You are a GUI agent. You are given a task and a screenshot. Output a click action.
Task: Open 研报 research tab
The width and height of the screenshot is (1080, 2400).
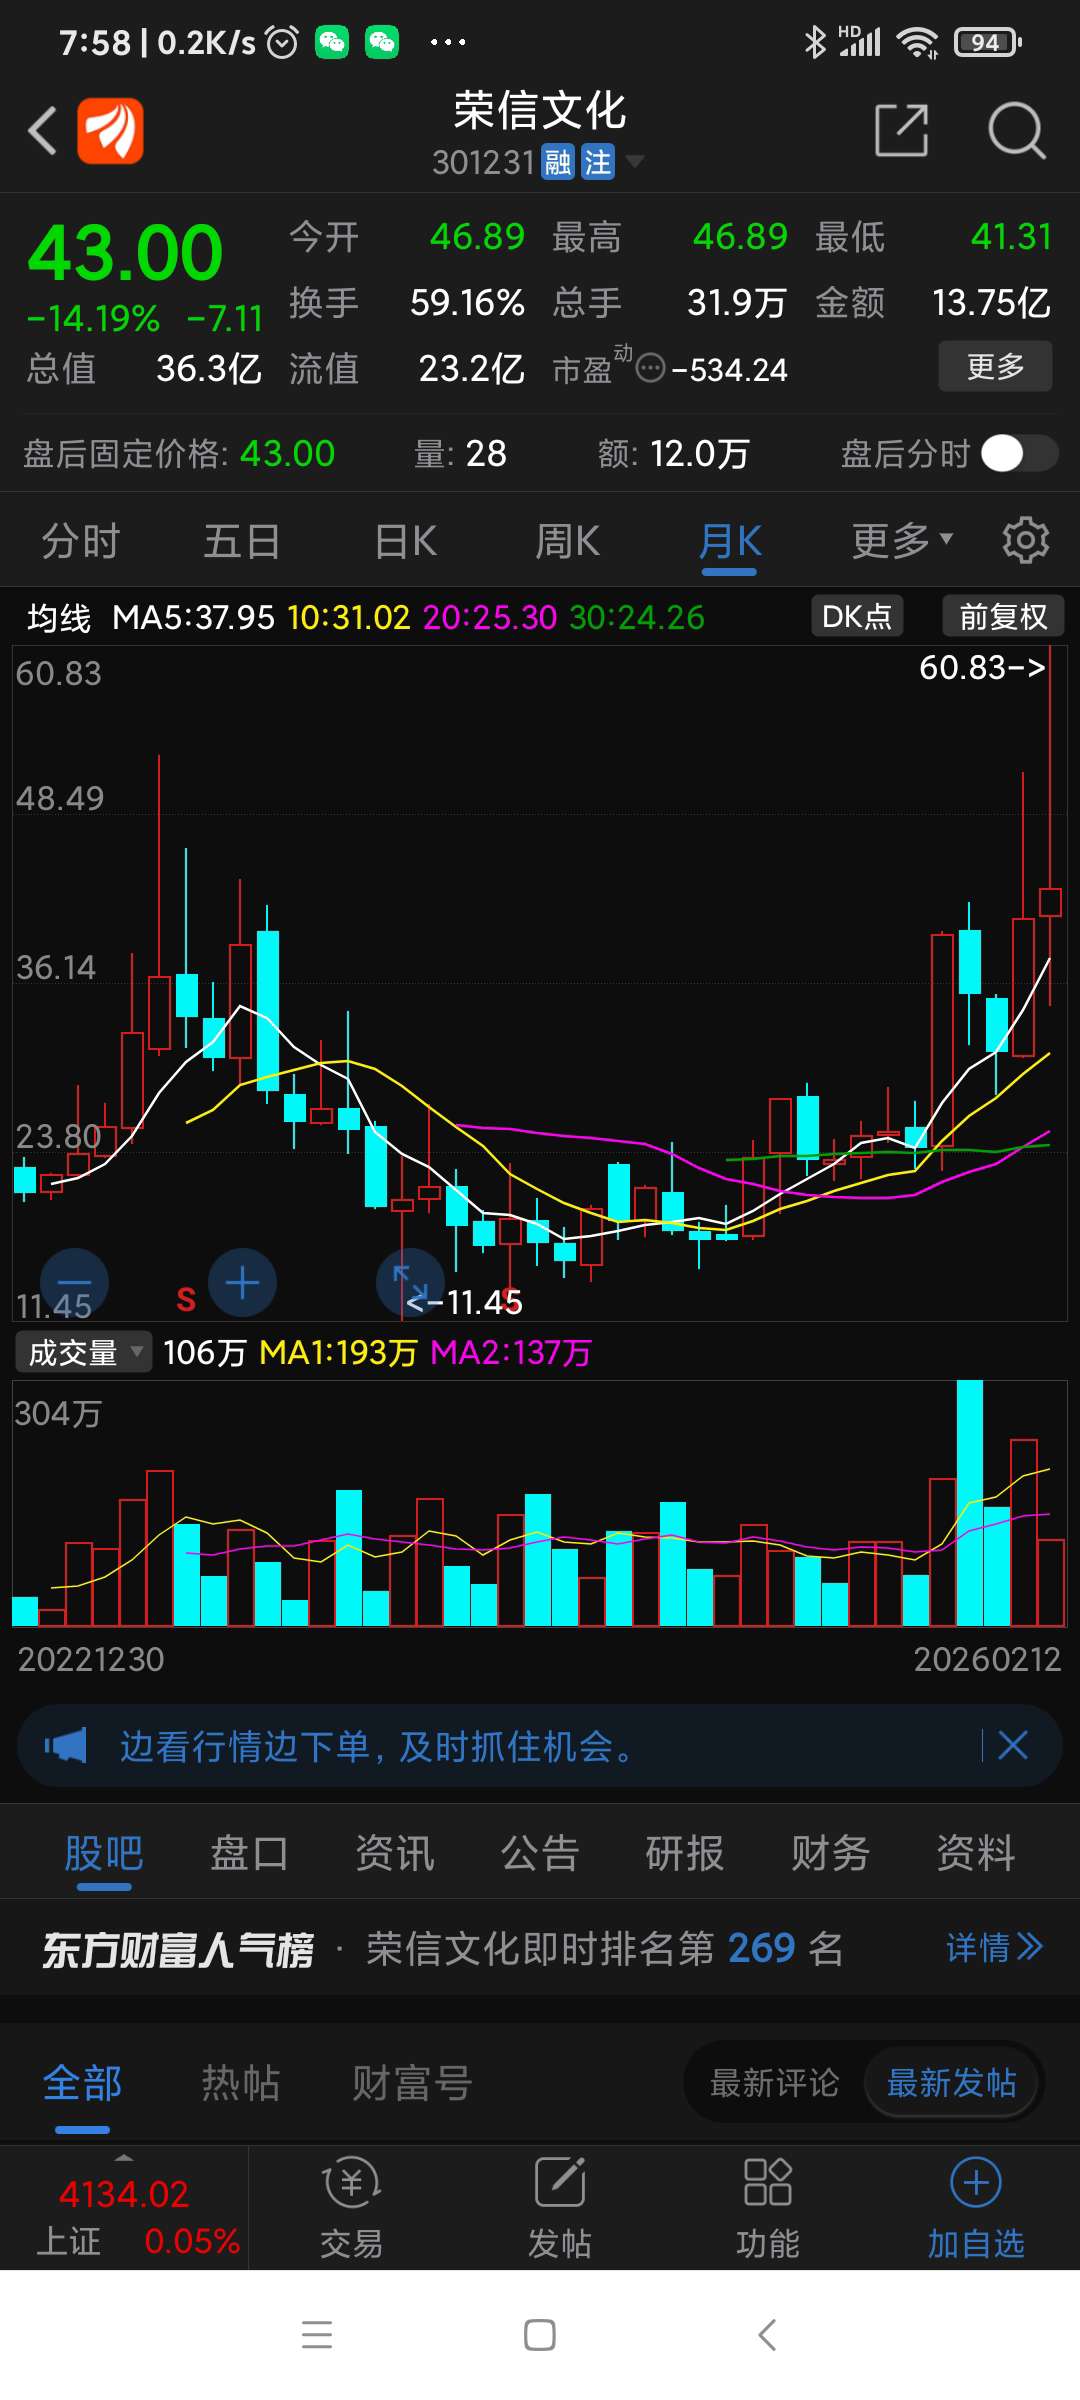tap(685, 1853)
